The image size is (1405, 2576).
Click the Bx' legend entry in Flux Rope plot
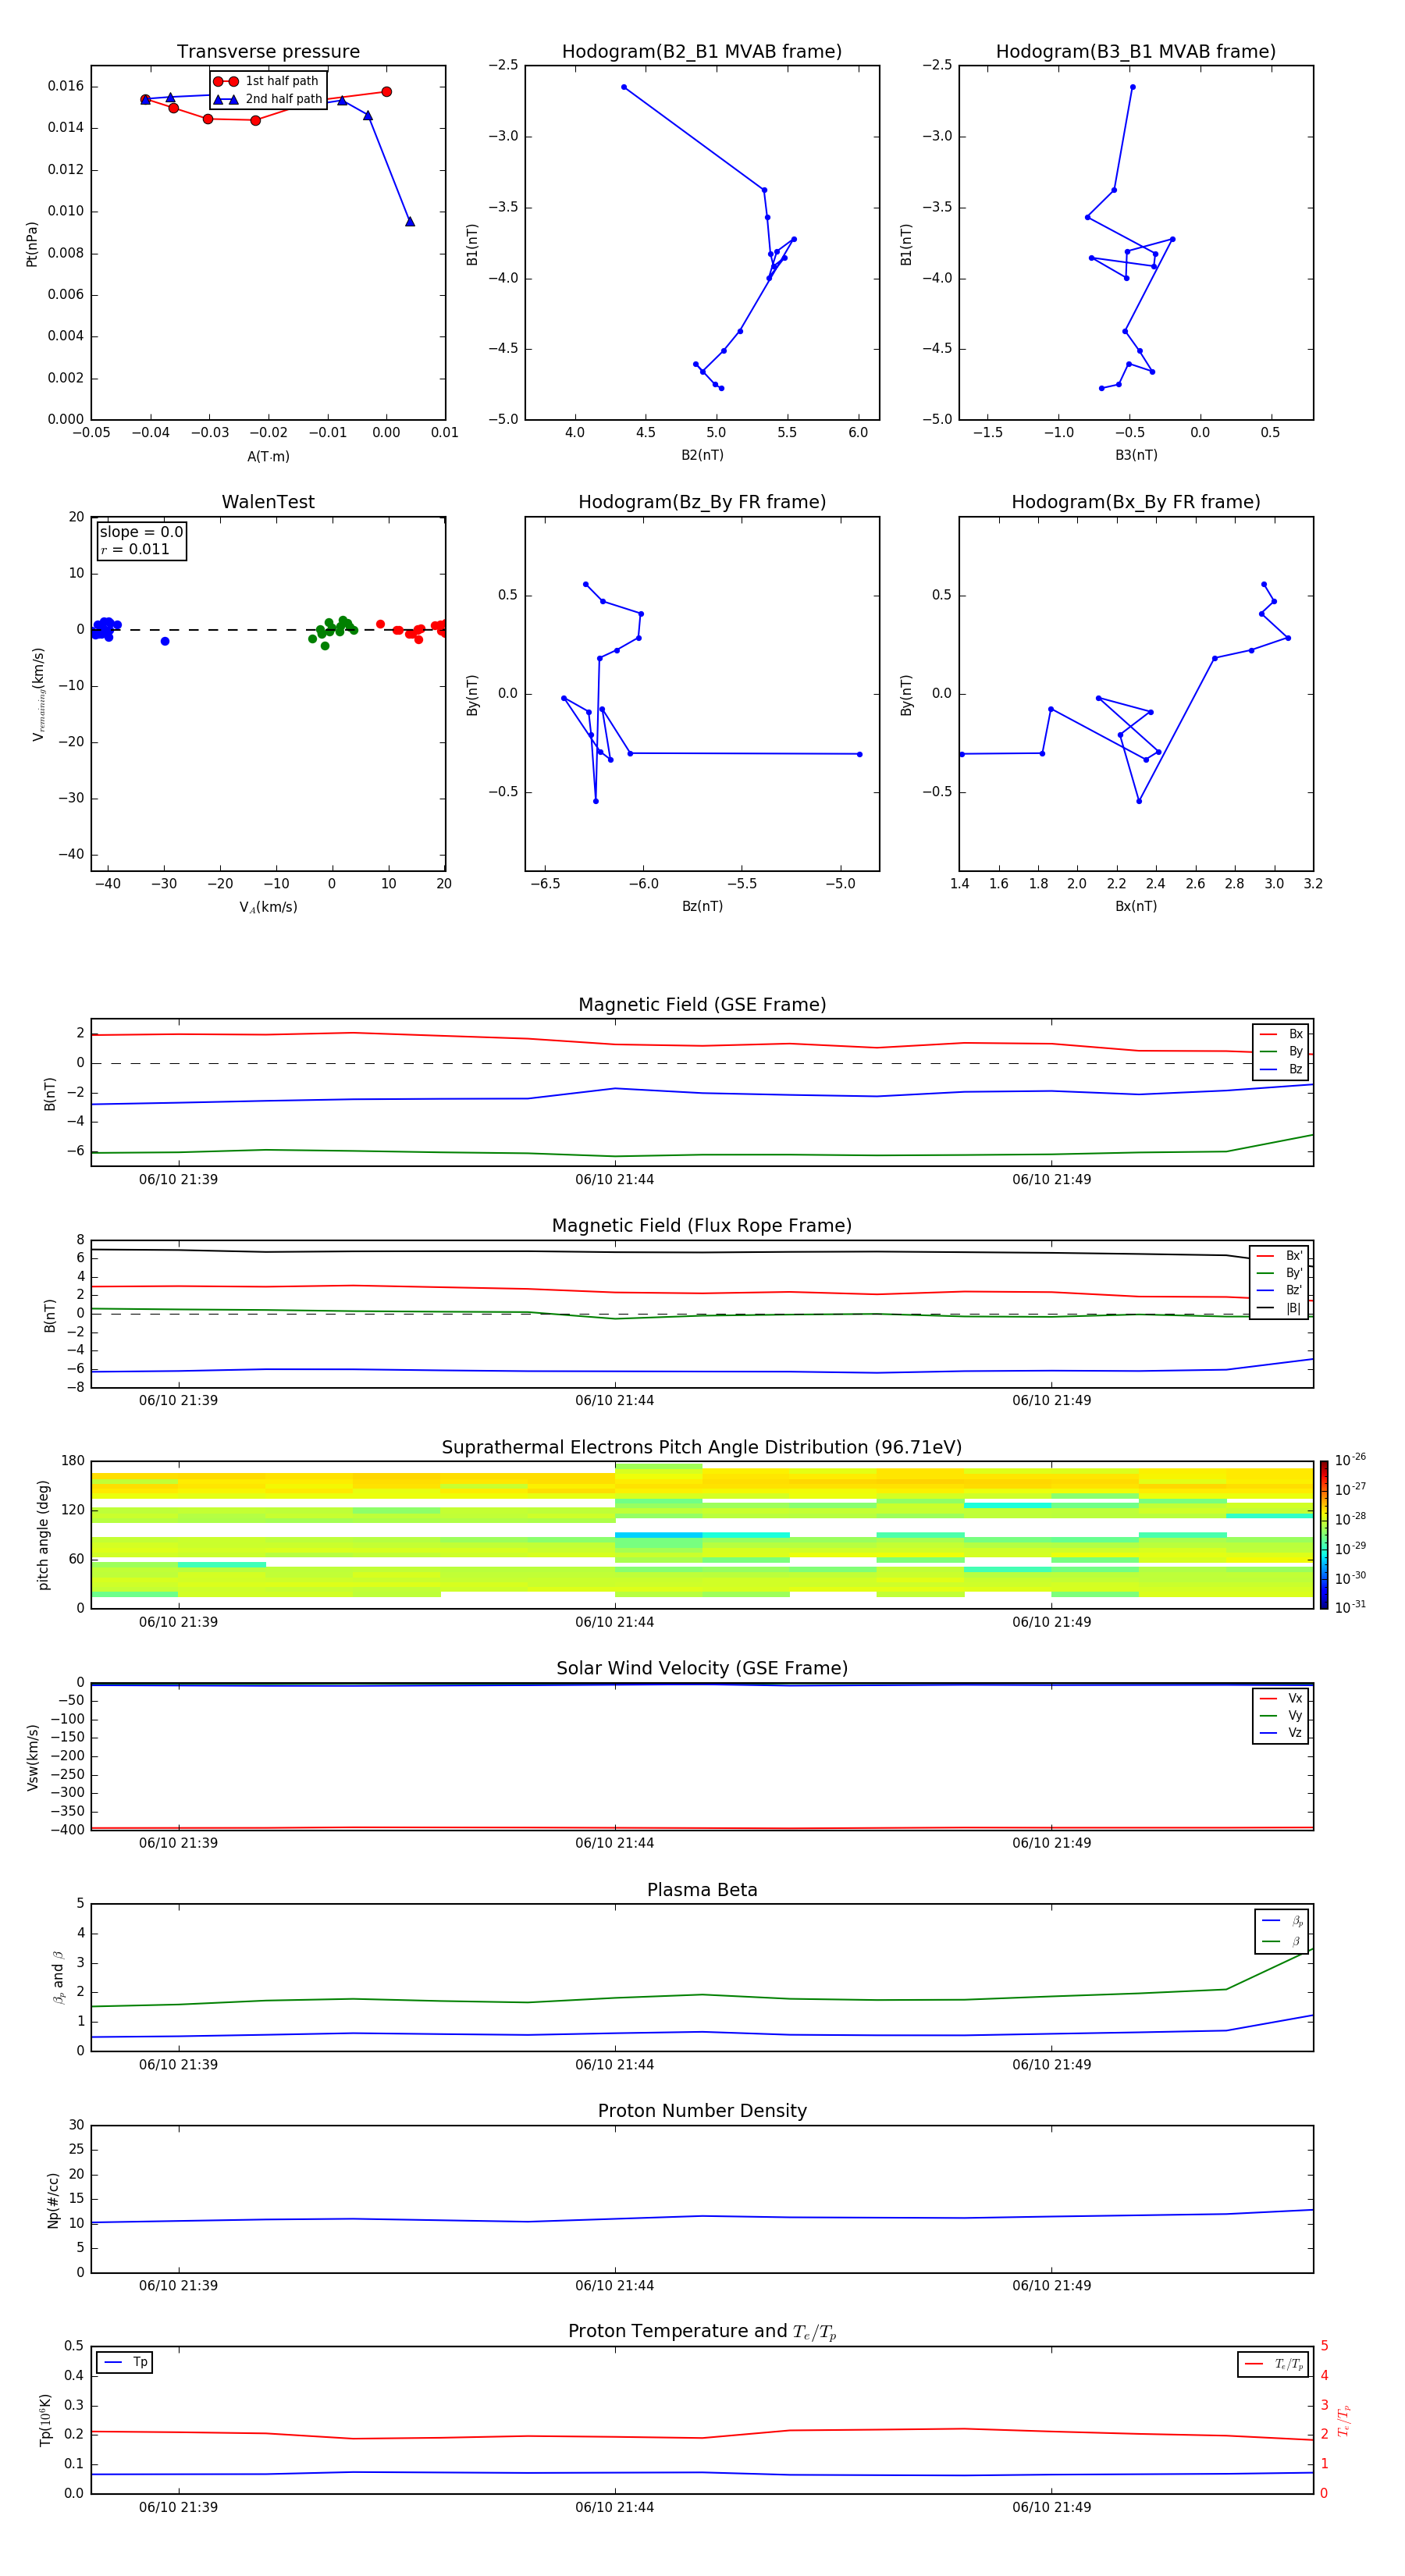[1279, 1256]
